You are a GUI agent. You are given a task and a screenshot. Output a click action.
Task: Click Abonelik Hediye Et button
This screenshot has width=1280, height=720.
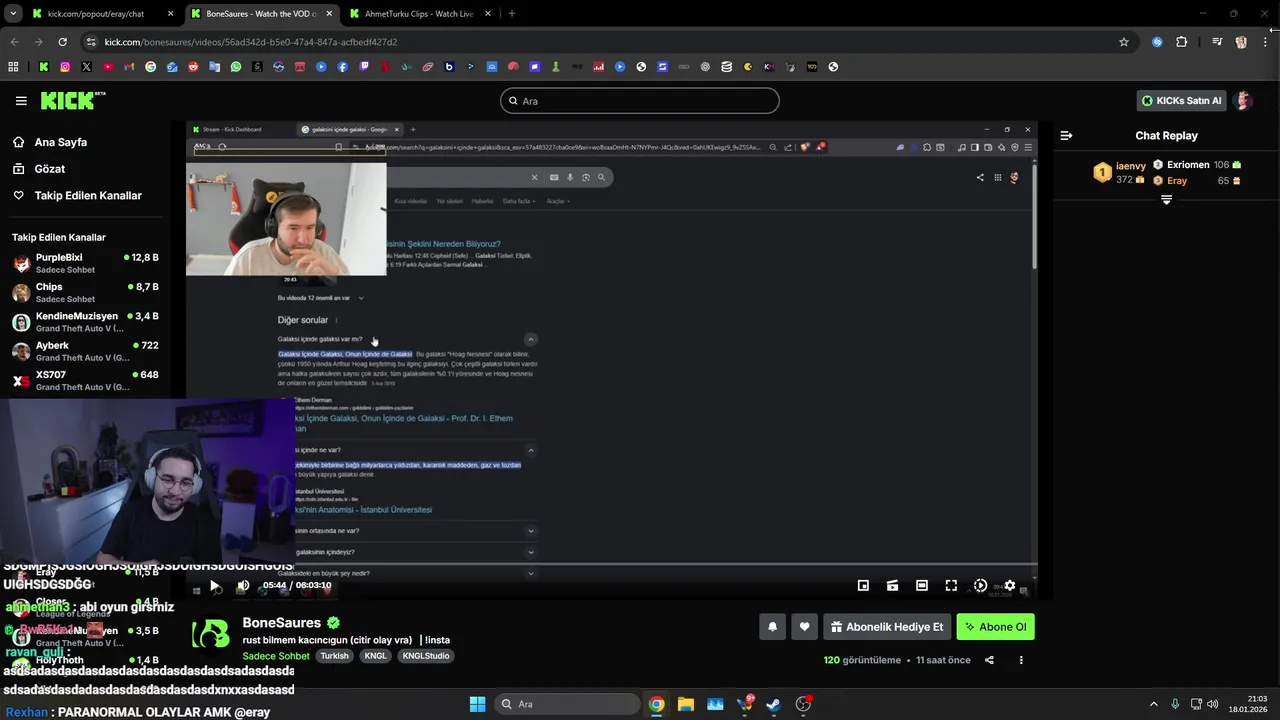pos(887,627)
